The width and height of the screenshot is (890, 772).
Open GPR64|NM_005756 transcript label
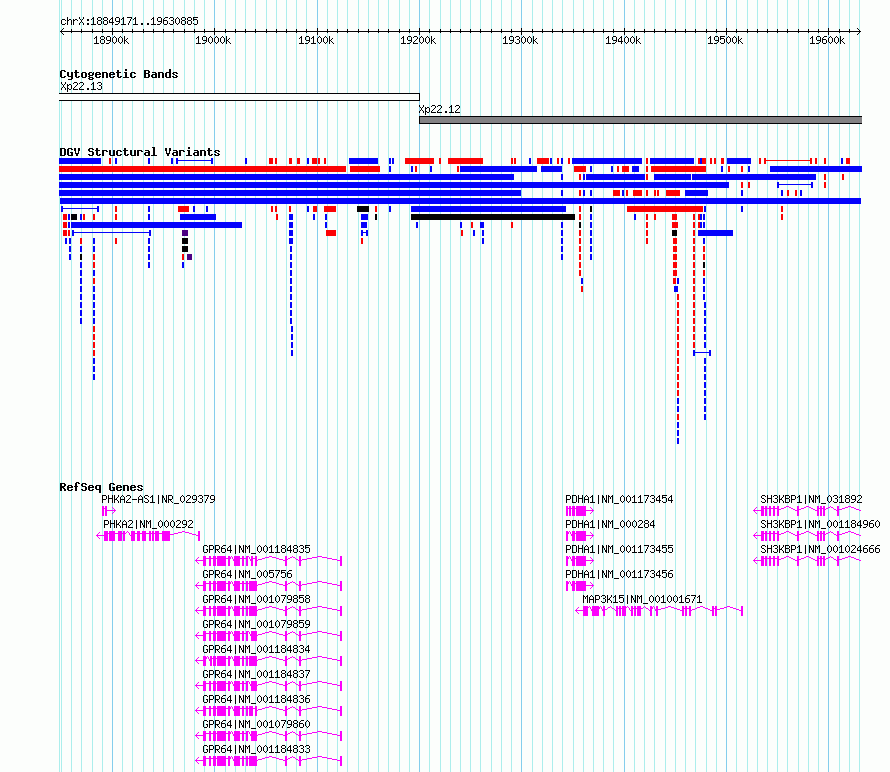[247, 574]
